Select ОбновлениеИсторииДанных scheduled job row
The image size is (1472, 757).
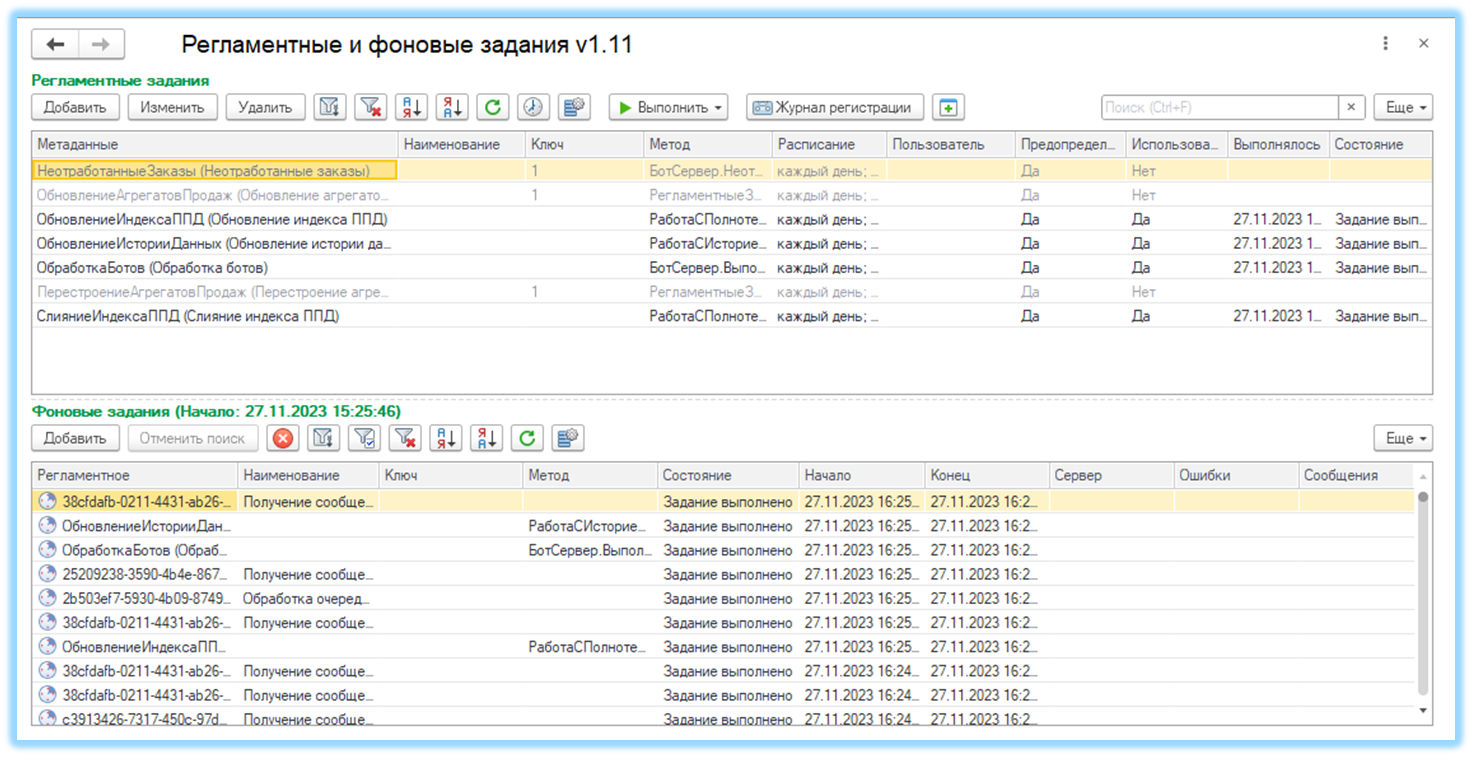[731, 243]
